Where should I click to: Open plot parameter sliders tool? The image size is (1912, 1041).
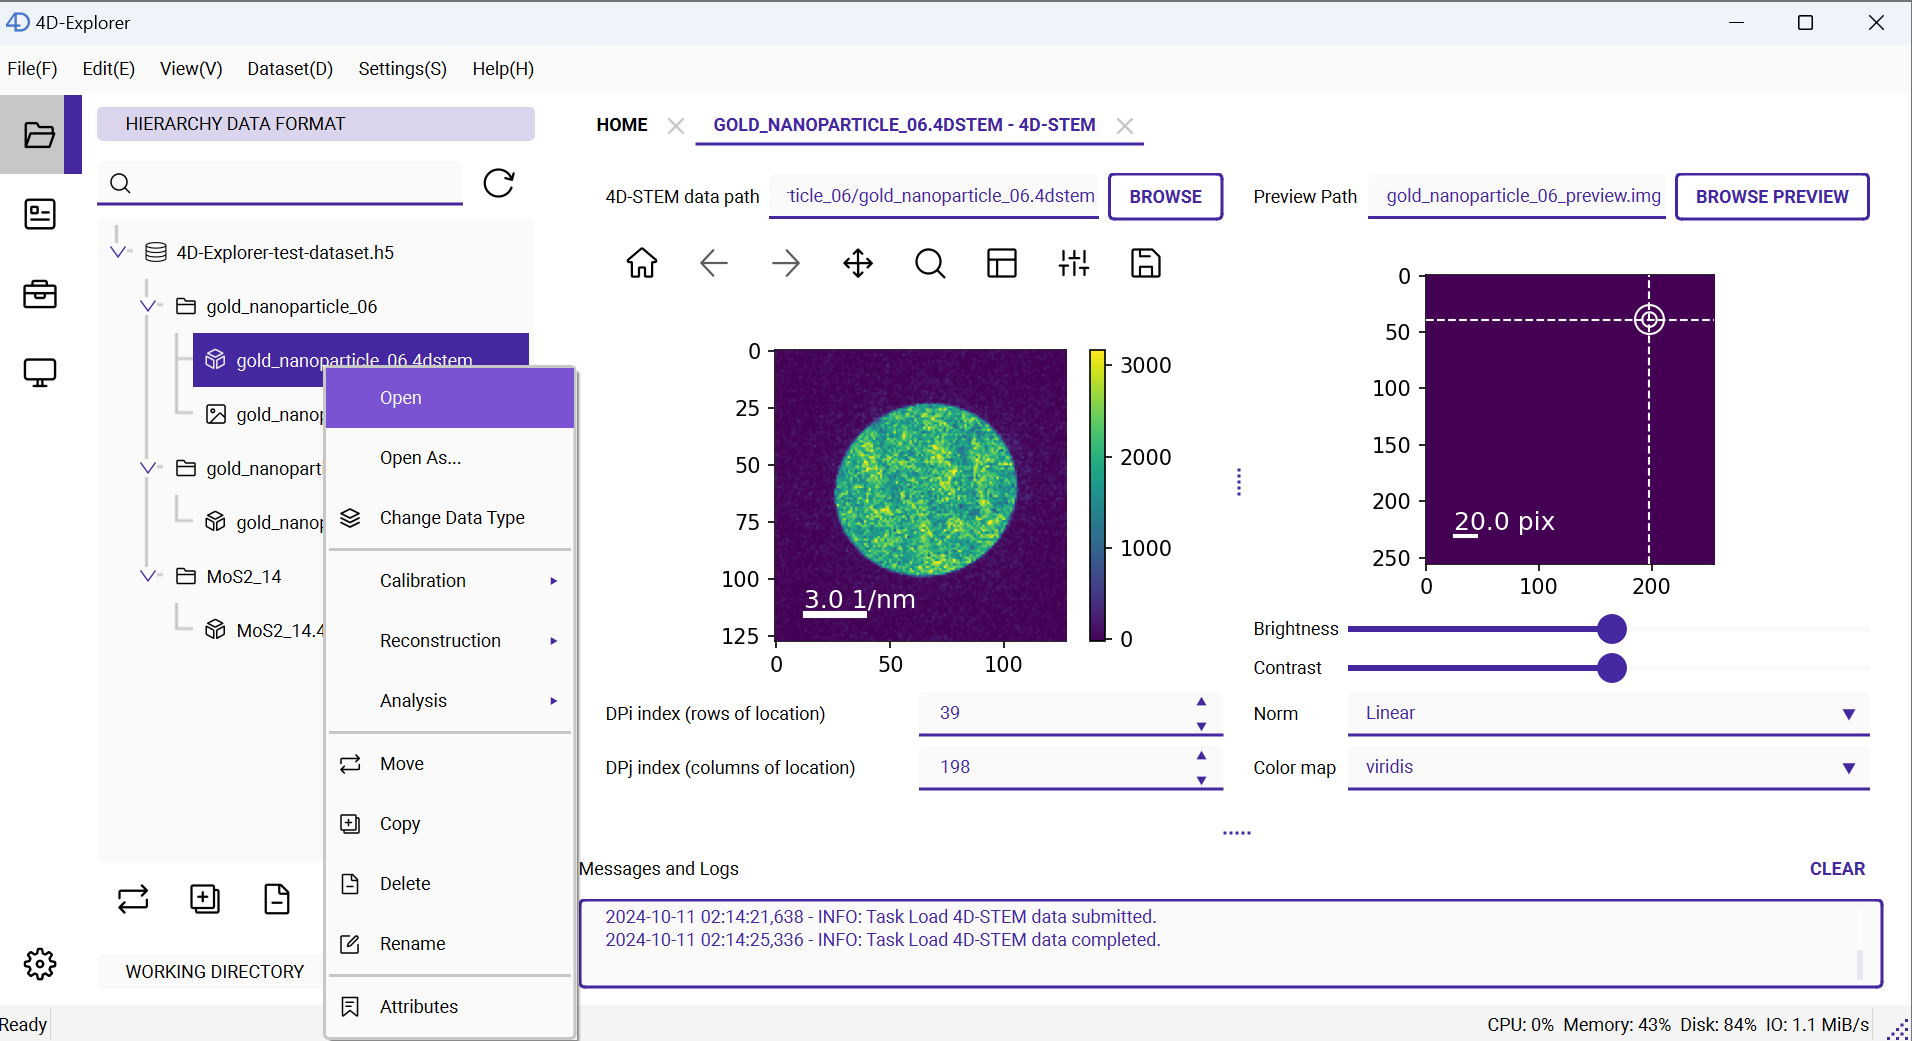pyautogui.click(x=1074, y=263)
